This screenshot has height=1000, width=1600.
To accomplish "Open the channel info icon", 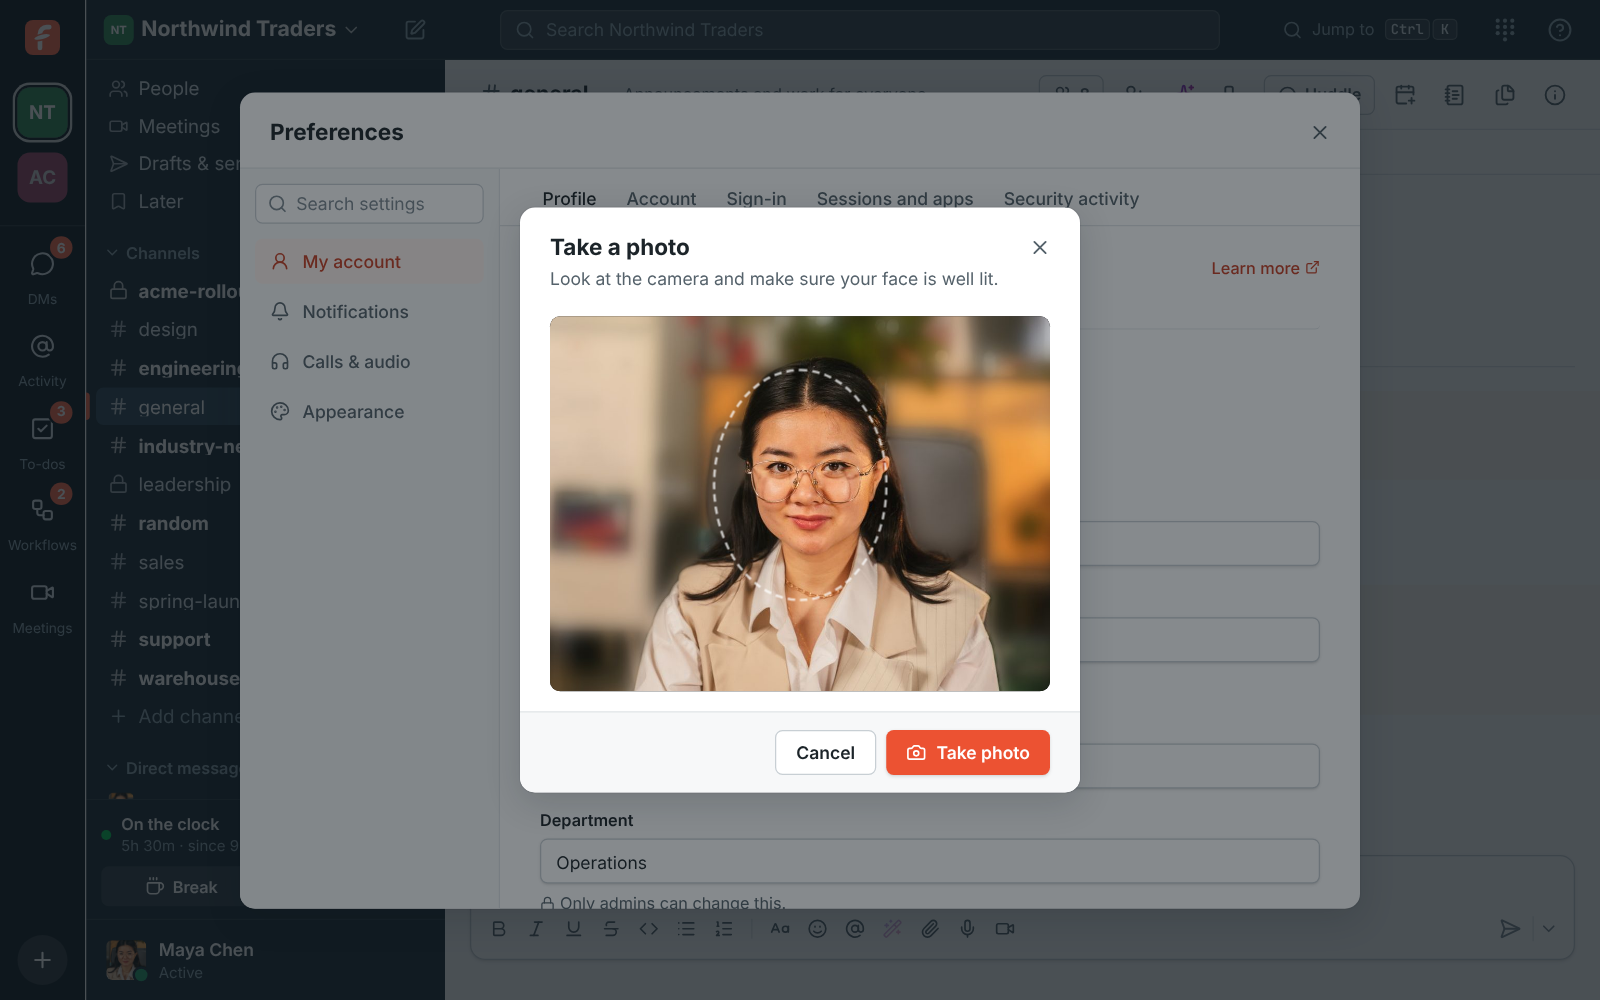I will [x=1555, y=95].
